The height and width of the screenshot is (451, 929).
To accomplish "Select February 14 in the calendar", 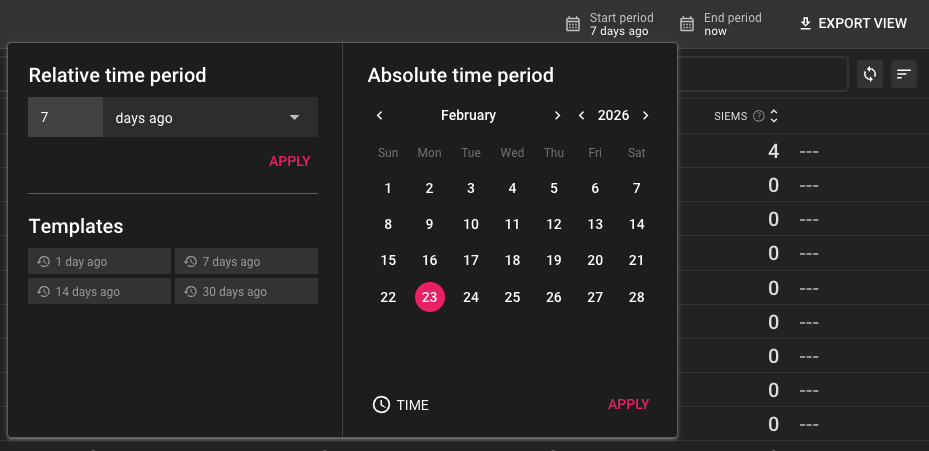I will (636, 224).
